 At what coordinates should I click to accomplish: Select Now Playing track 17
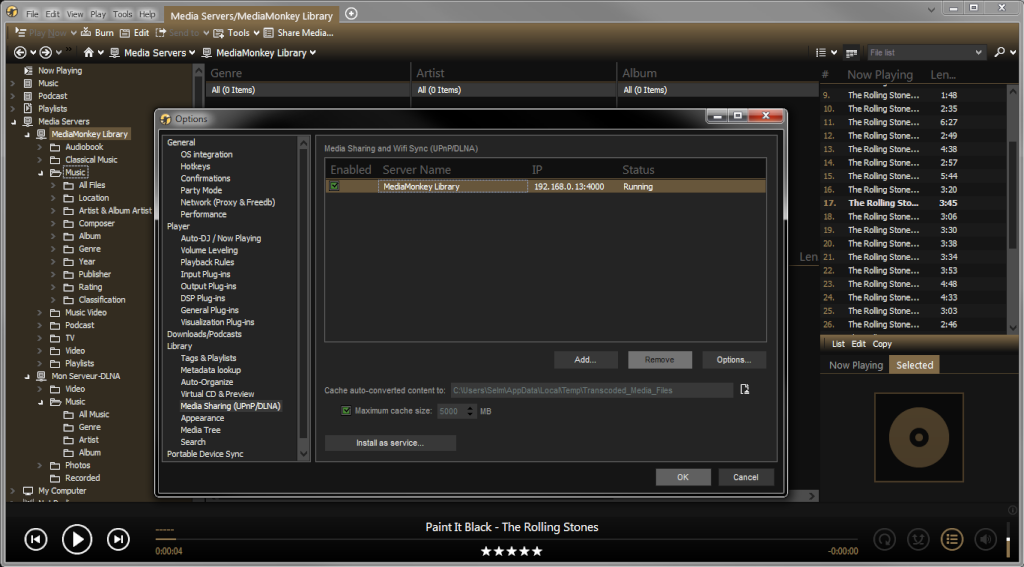coord(914,203)
